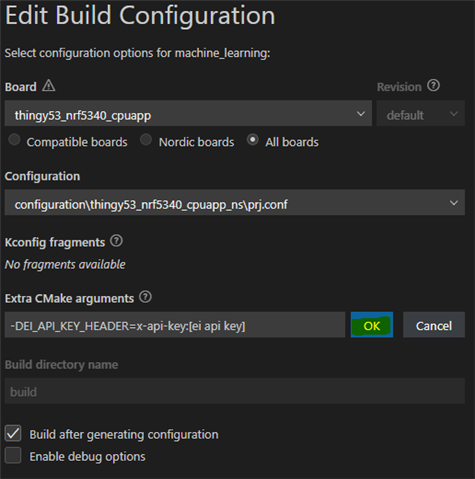This screenshot has width=475, height=479.
Task: Expand the Revision default dropdown
Action: (x=421, y=113)
